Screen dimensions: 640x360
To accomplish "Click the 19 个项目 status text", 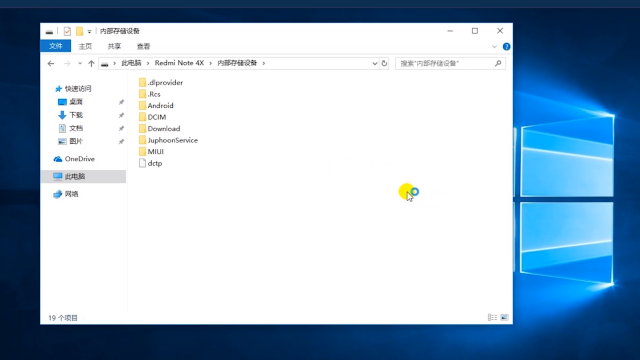I will 63,318.
